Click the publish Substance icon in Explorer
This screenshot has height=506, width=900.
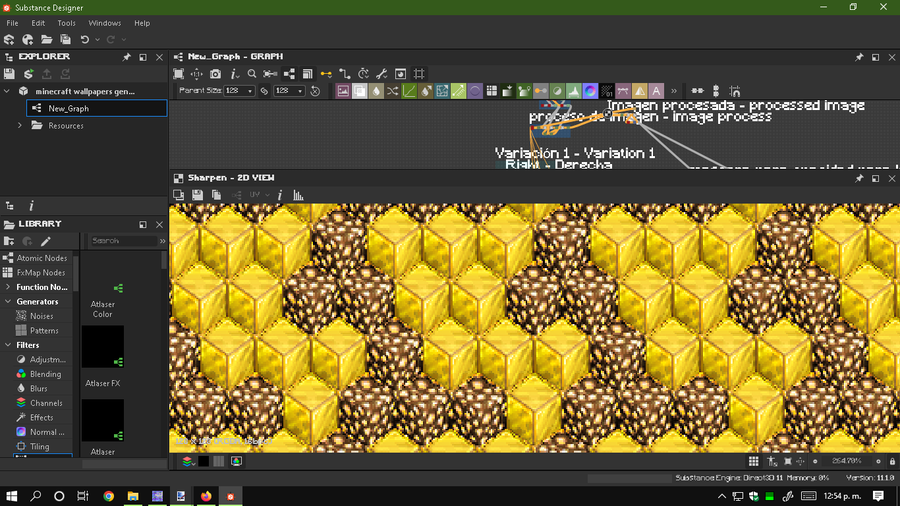tap(28, 74)
